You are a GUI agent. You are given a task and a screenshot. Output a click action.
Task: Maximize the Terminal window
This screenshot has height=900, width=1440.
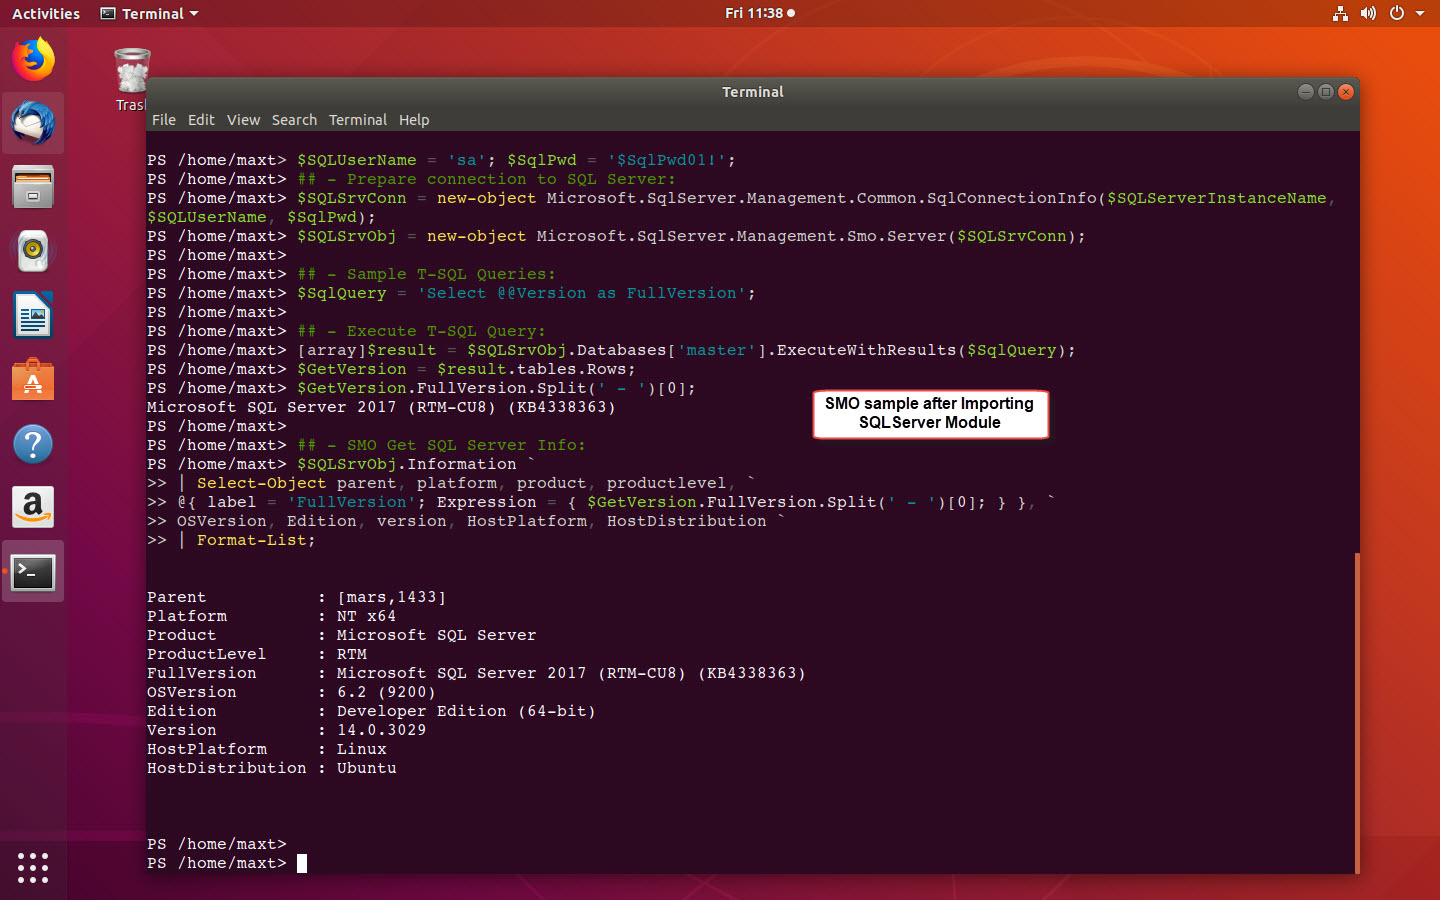[x=1326, y=92]
